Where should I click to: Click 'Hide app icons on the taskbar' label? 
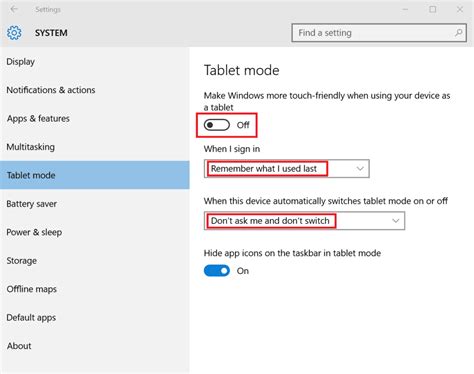click(292, 253)
